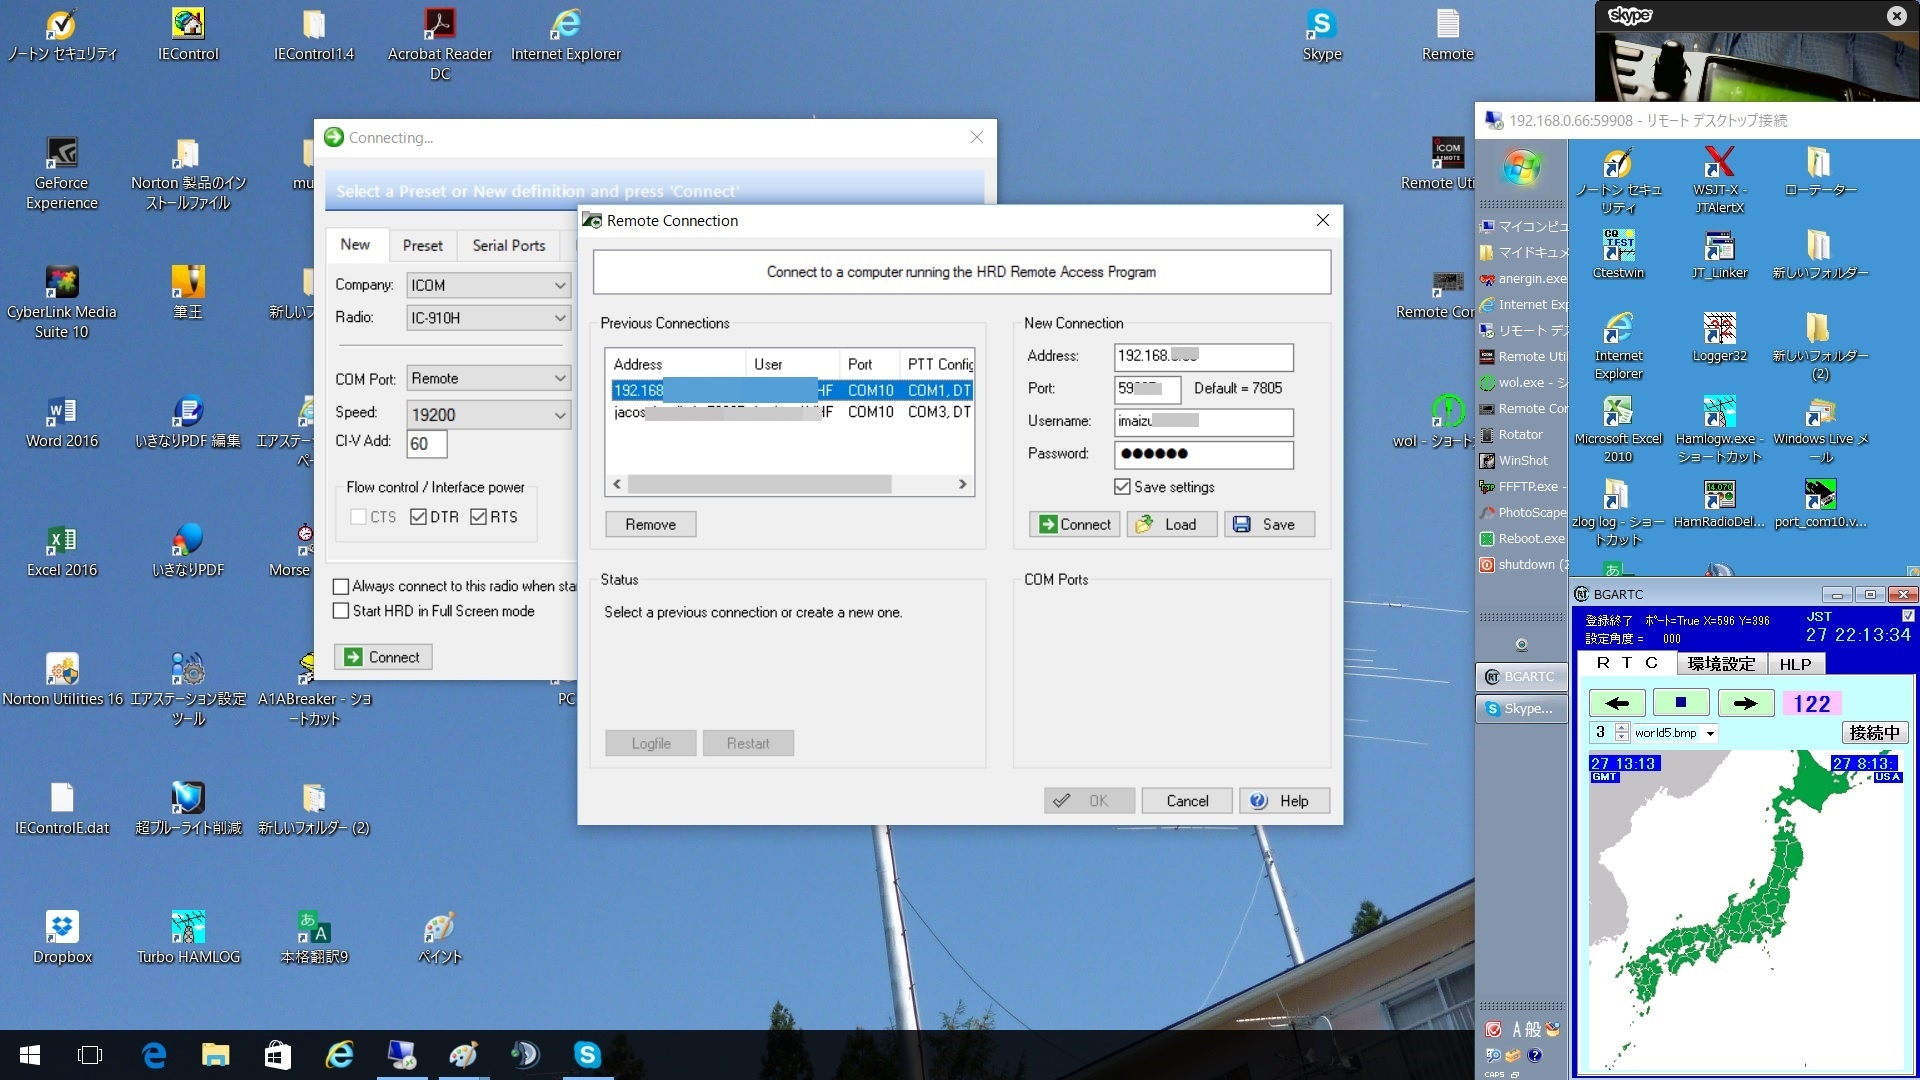Open the WSJT-X JTAlertX shortcut
The width and height of the screenshot is (1920, 1080).
[x=1719, y=164]
